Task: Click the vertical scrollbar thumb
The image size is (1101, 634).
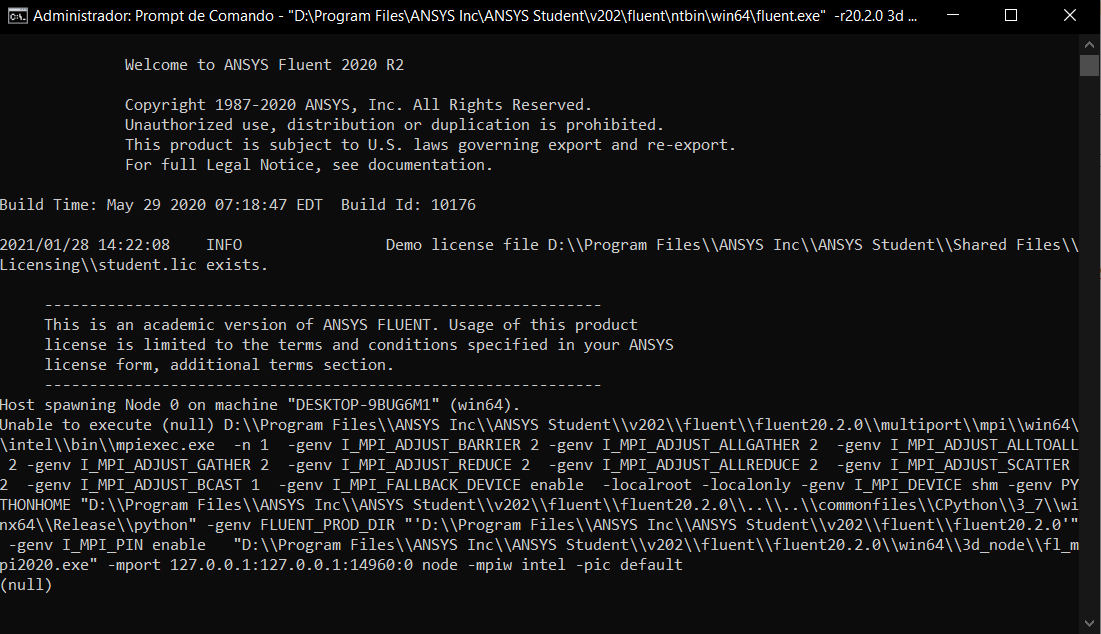Action: (1089, 65)
